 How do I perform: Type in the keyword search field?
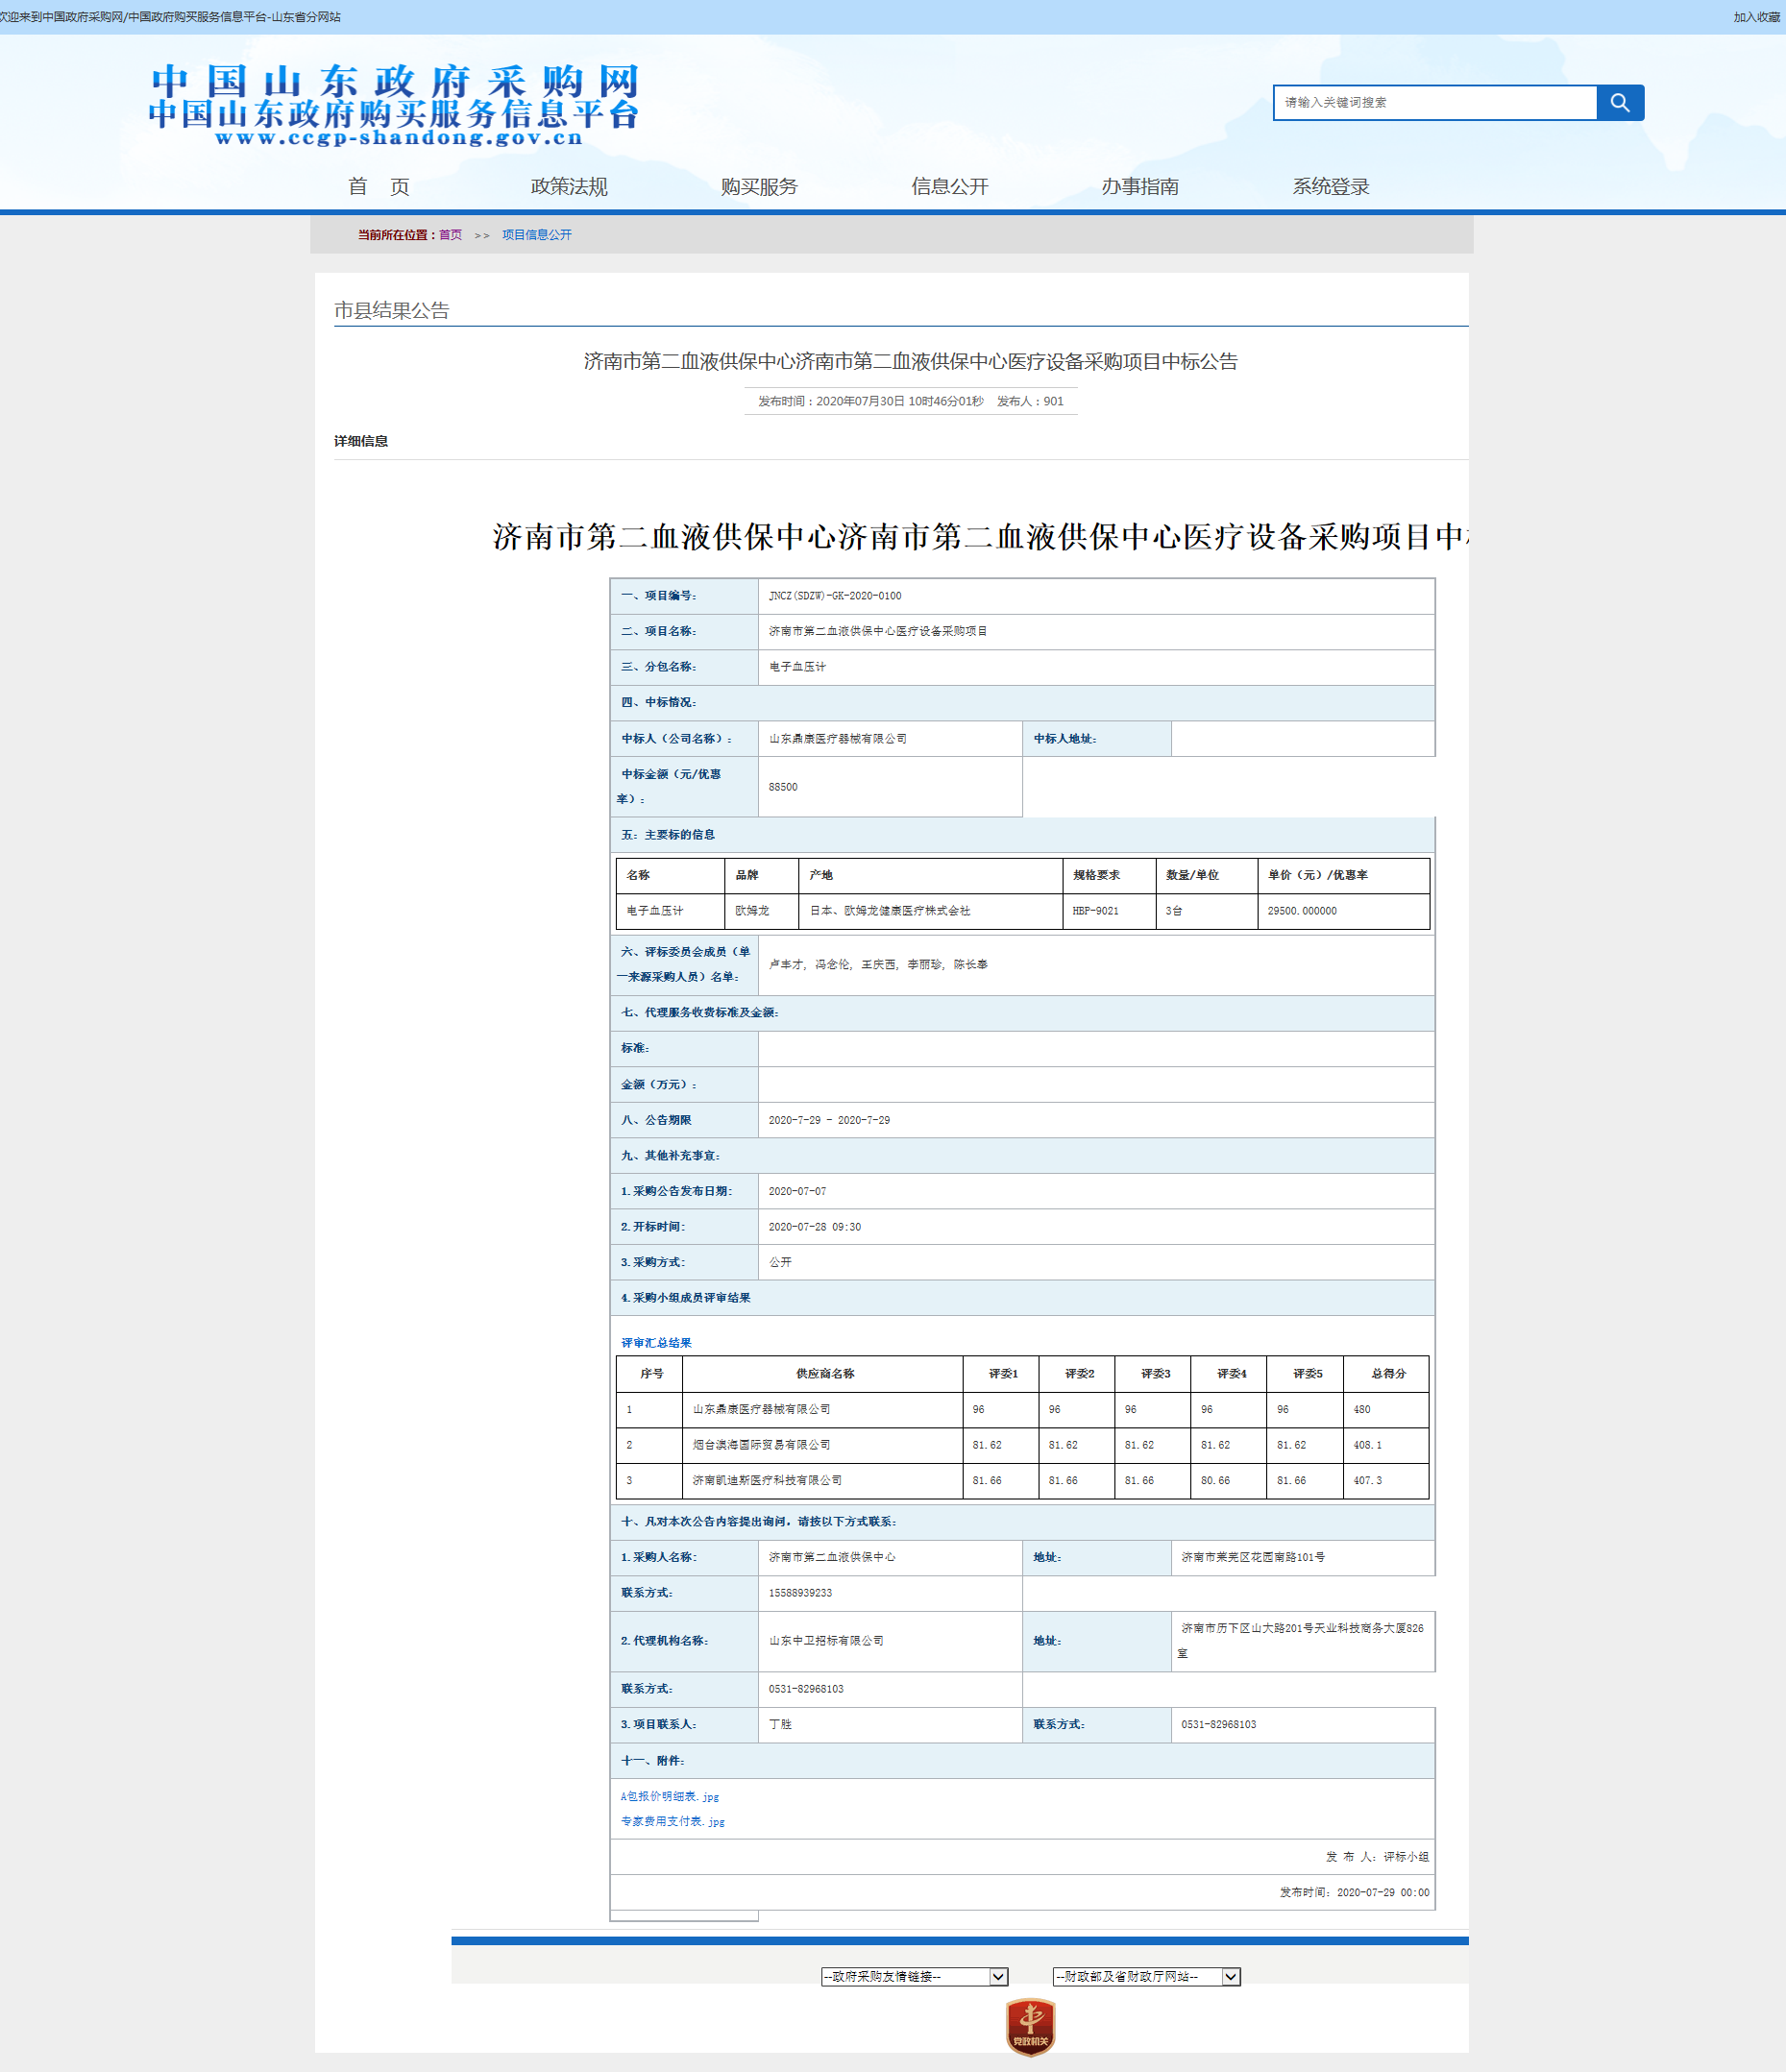(1434, 103)
